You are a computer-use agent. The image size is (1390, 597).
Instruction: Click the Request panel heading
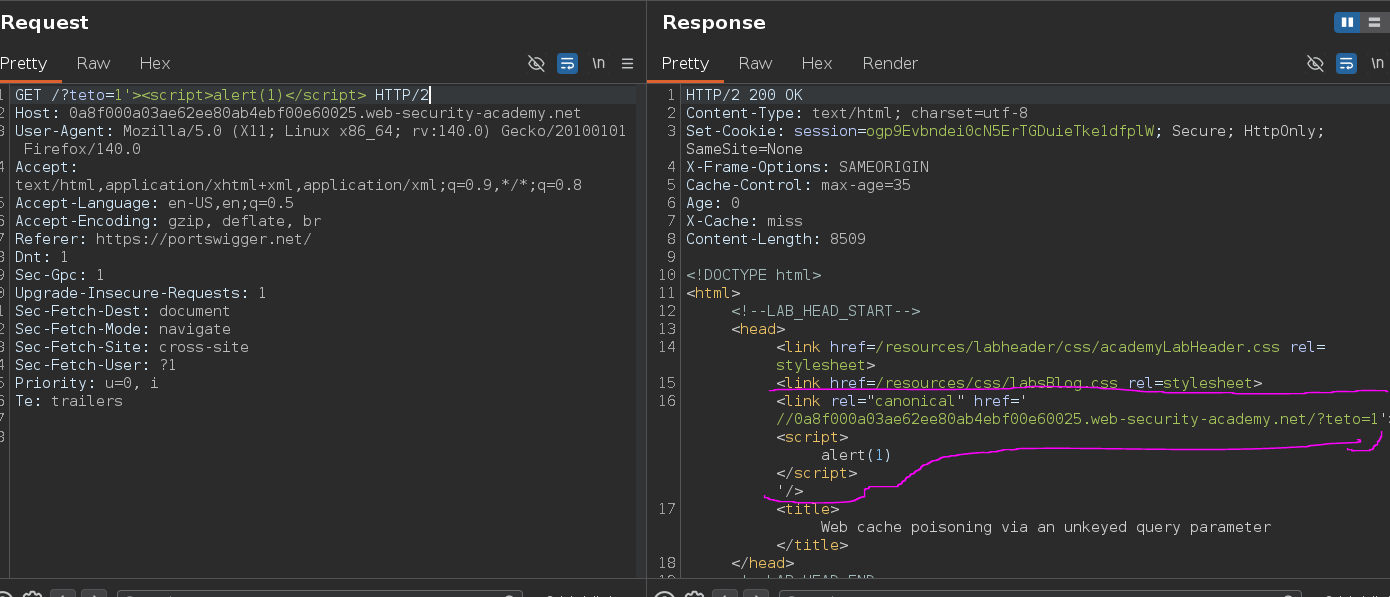tap(44, 22)
